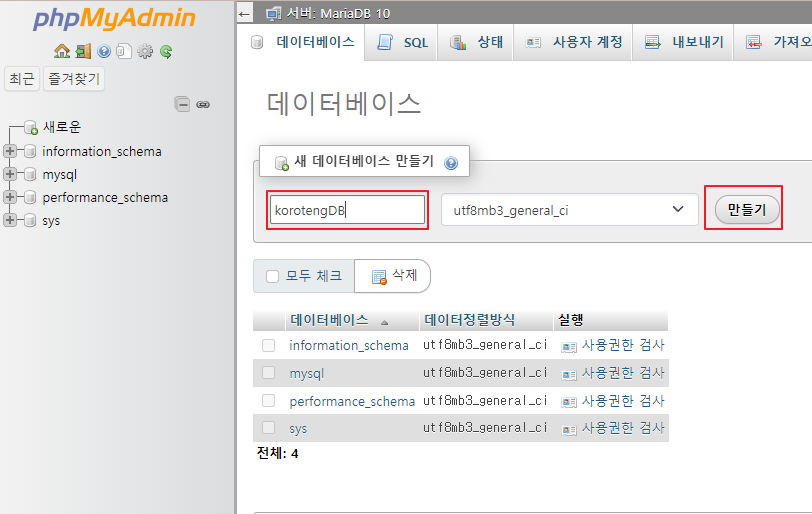Click the privileges icon in mysql row
812x514 pixels.
(x=569, y=374)
